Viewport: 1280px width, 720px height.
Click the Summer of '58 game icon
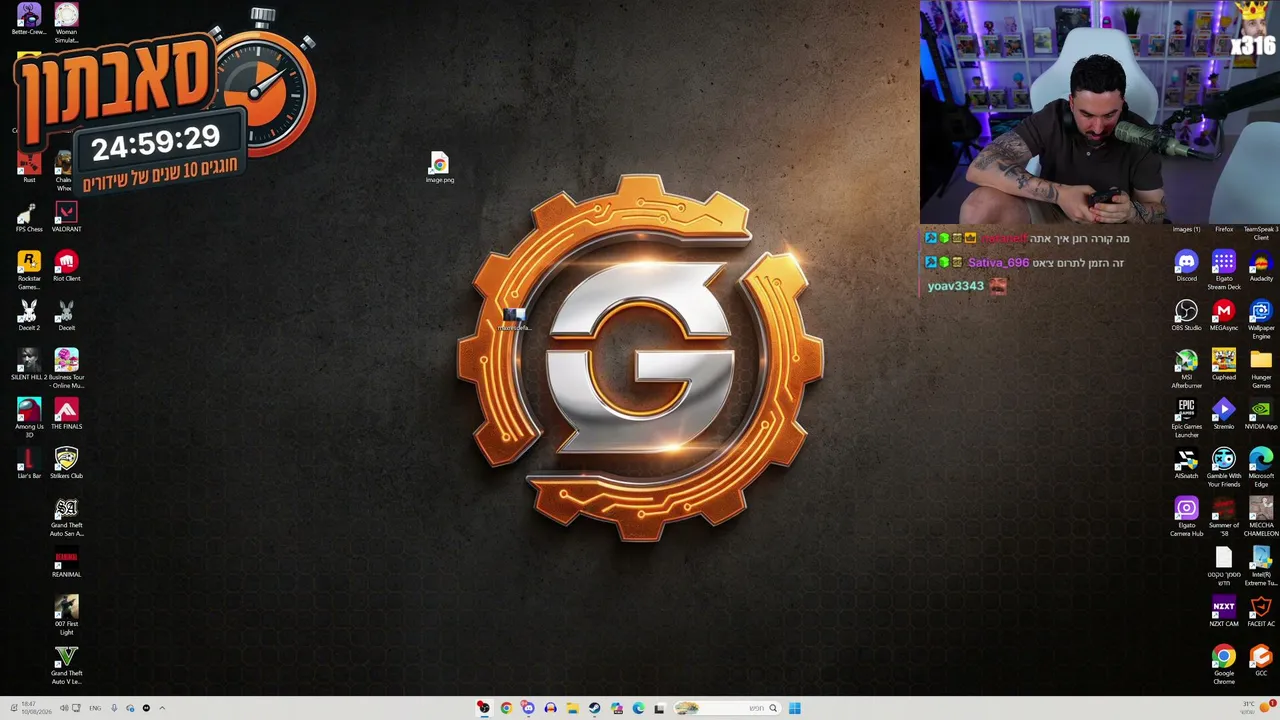coord(1224,516)
